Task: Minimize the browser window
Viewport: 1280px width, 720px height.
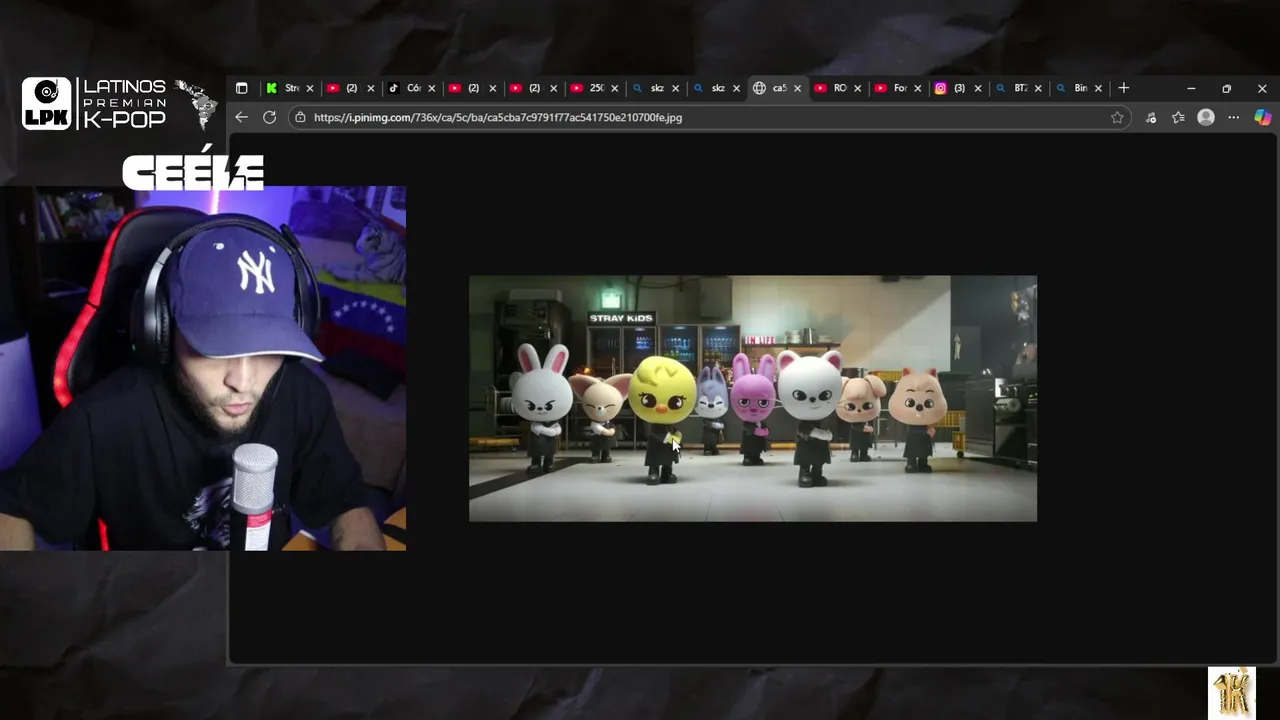Action: click(x=1191, y=88)
